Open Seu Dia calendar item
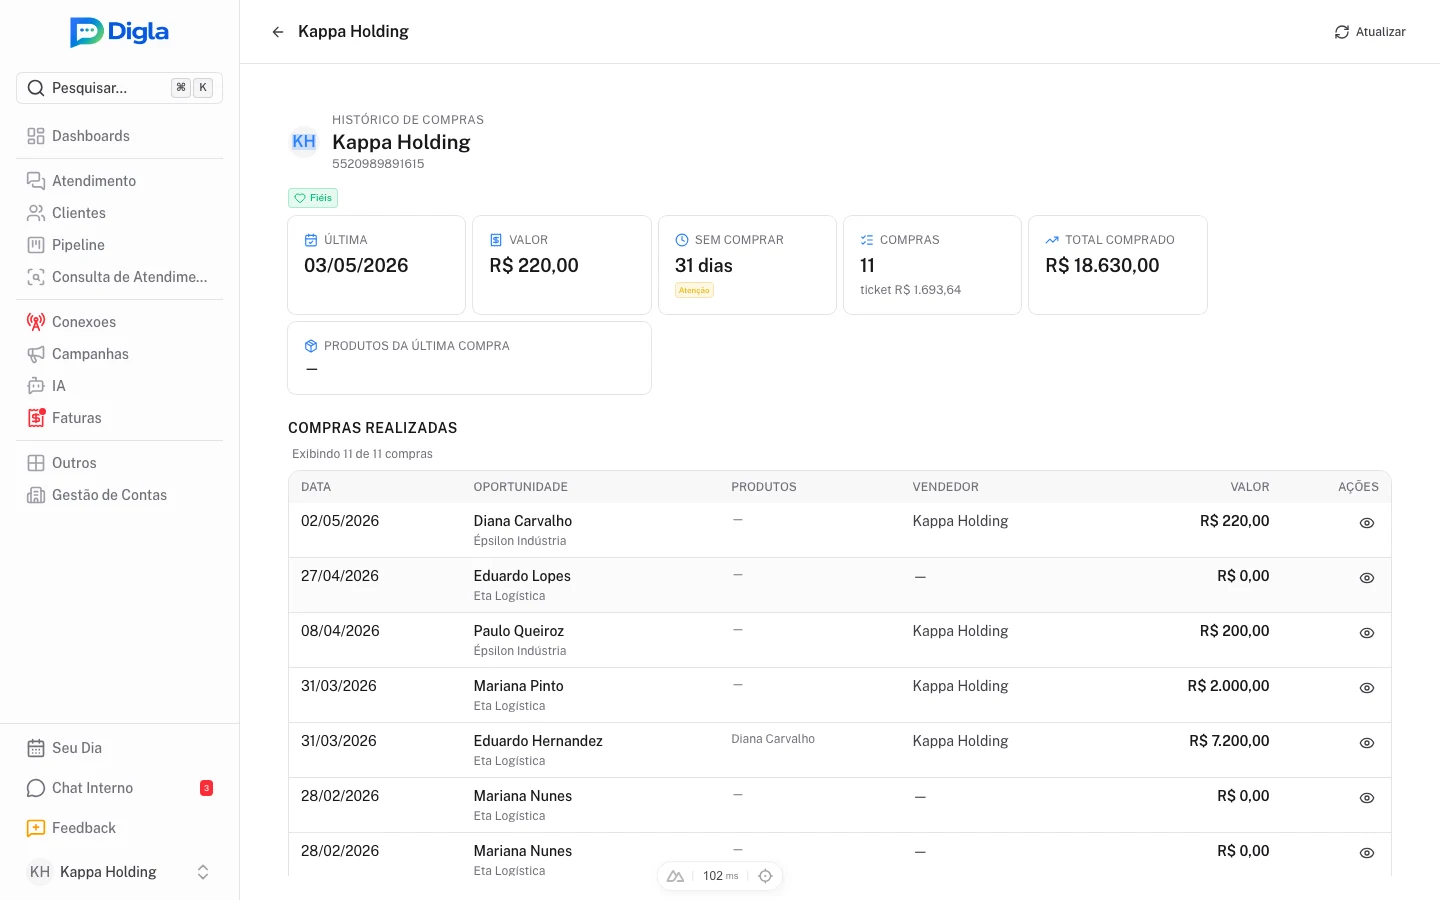The width and height of the screenshot is (1440, 900). pyautogui.click(x=119, y=748)
